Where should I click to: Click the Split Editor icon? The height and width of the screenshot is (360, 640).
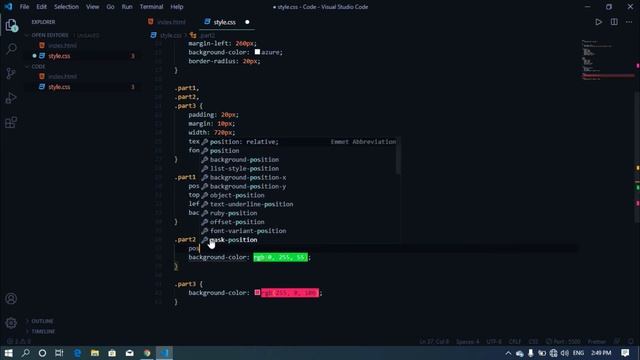(x=614, y=22)
